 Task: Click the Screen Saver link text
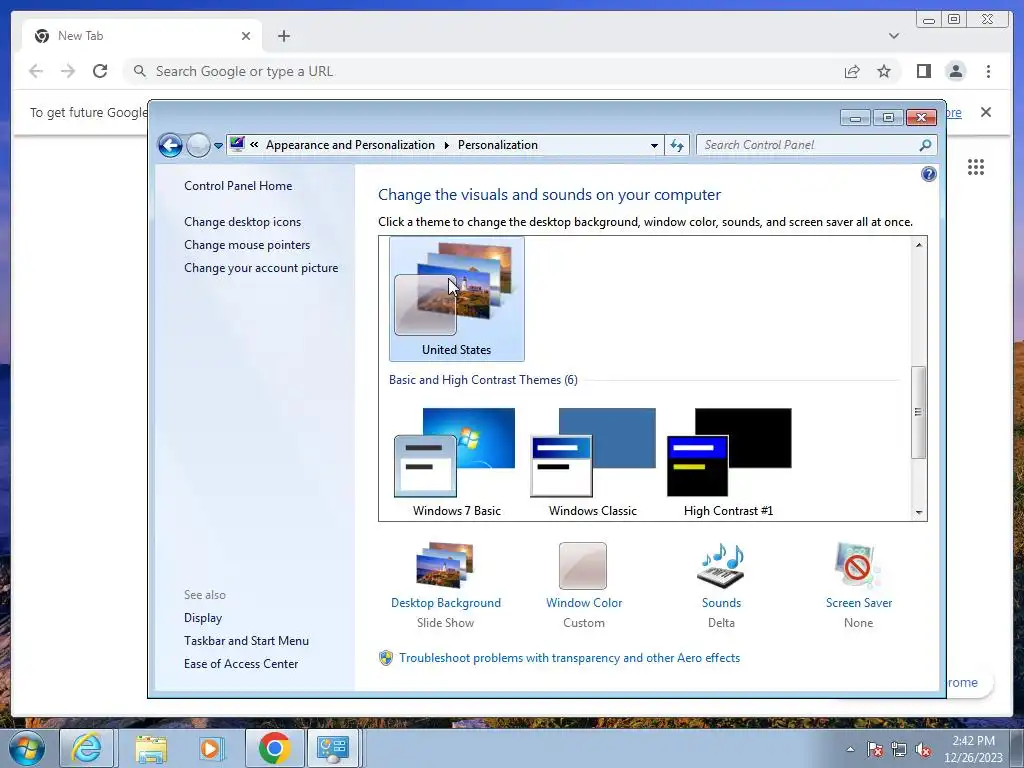pos(859,603)
